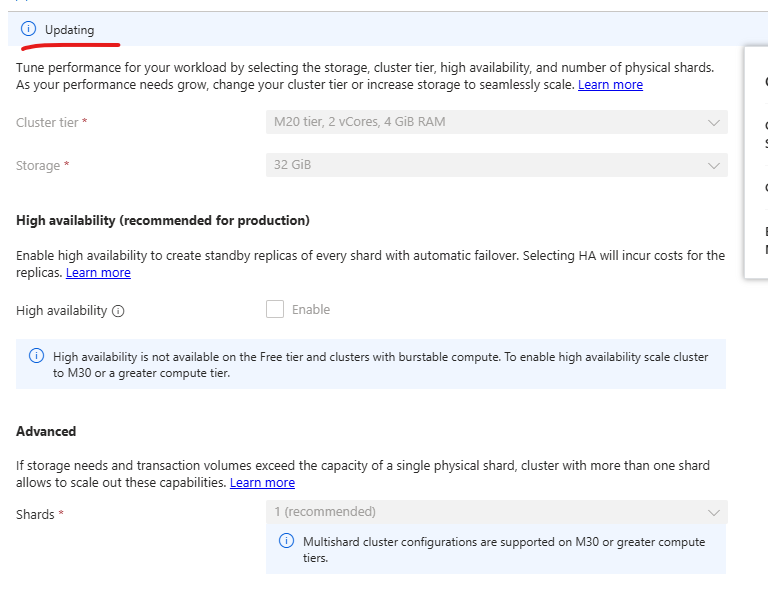Click the Shards dropdown chevron arrow
This screenshot has width=768, height=602.
pos(713,512)
